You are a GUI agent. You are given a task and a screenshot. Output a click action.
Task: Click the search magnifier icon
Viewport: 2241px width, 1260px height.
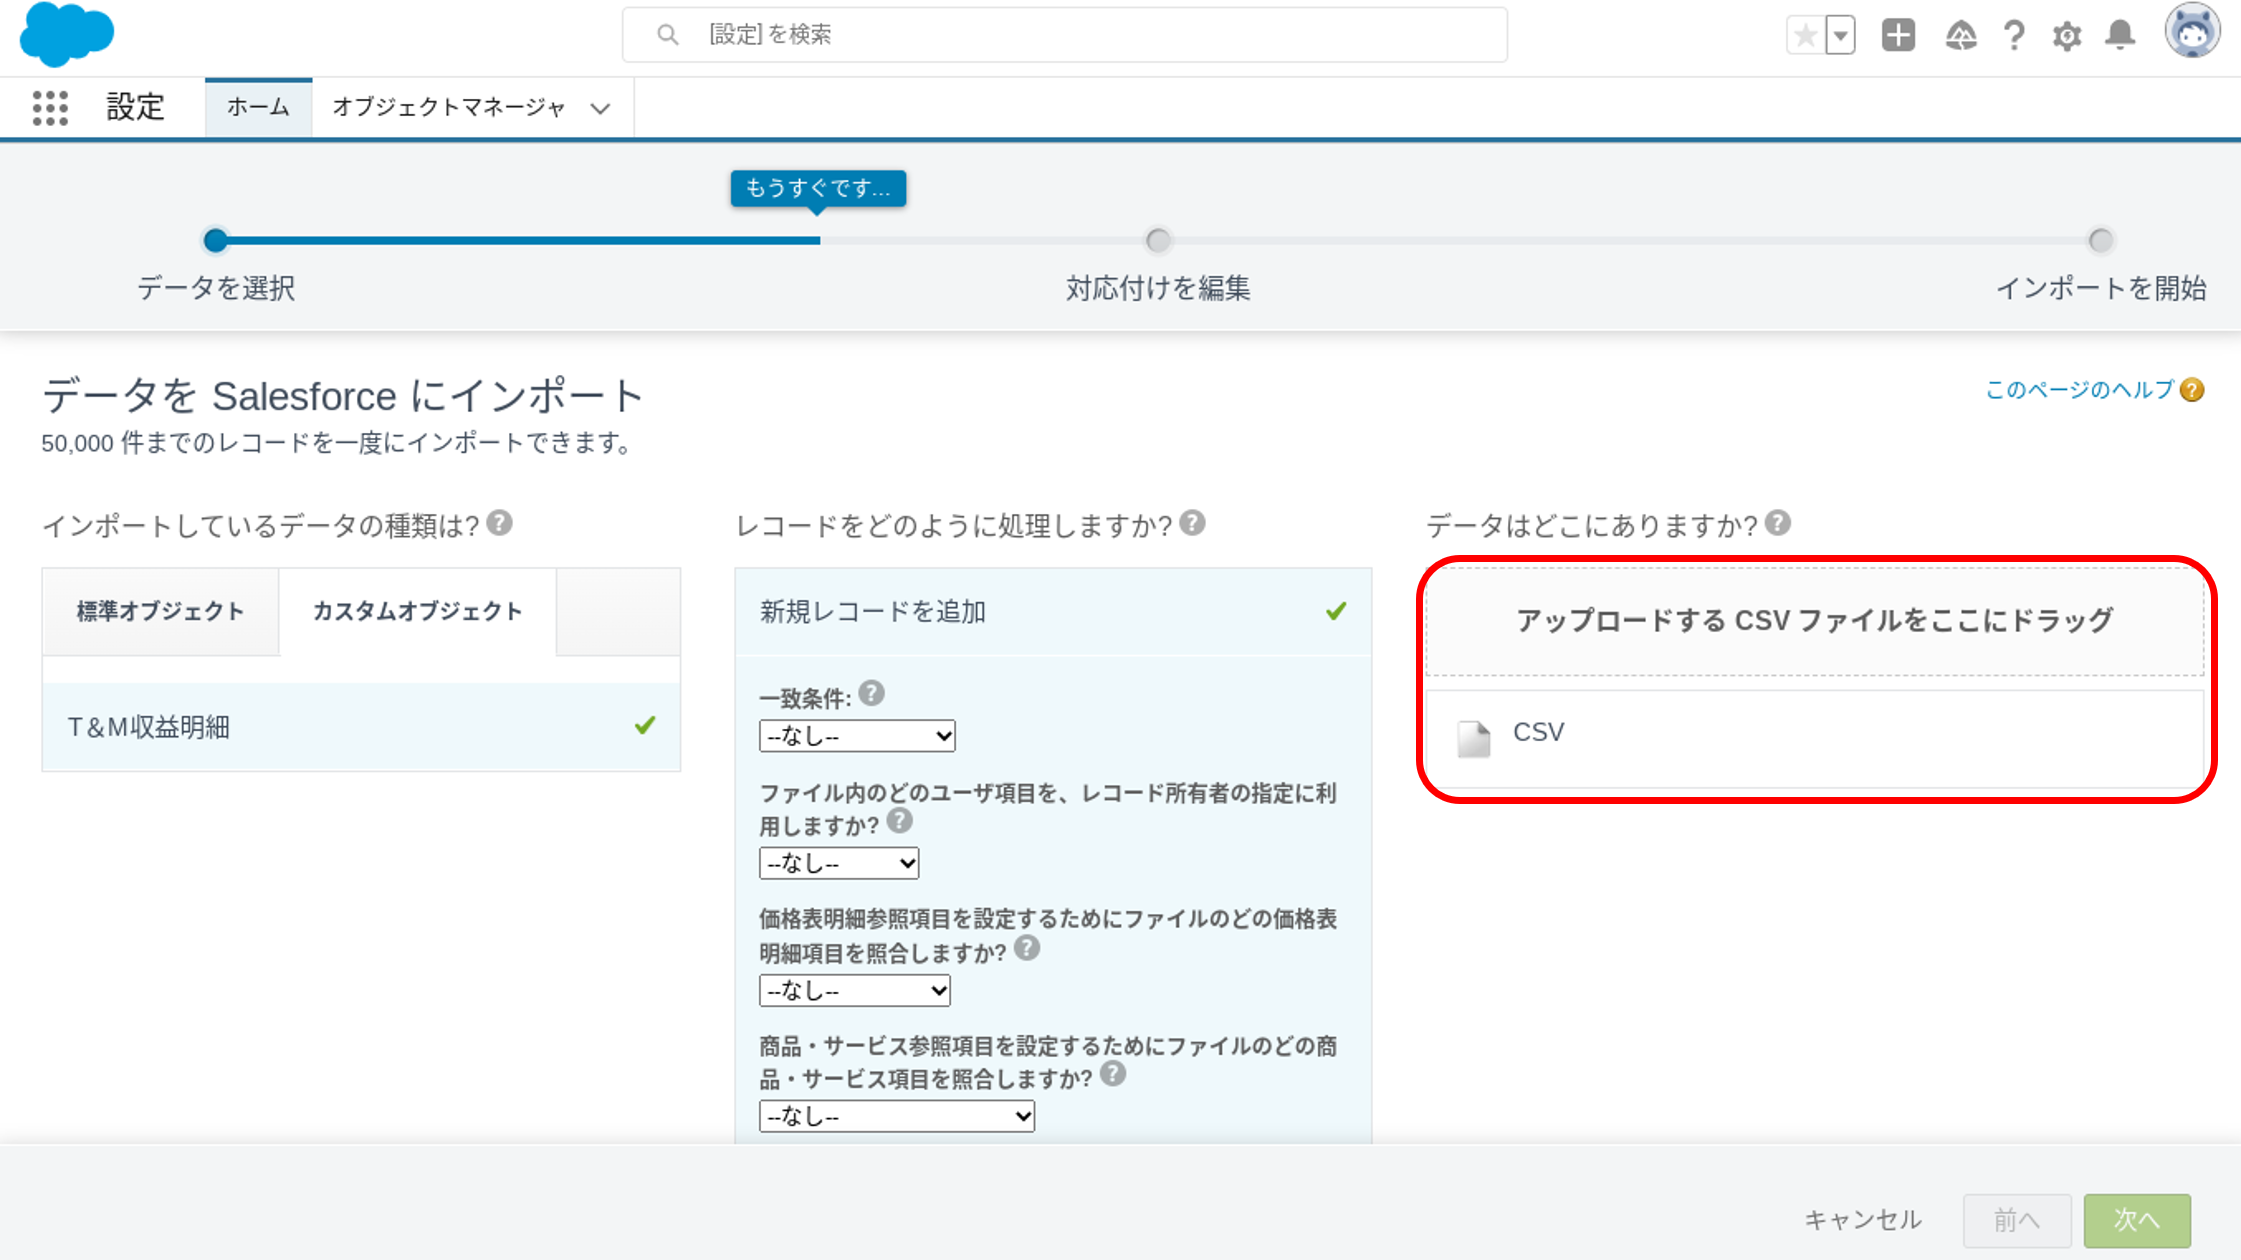(x=667, y=35)
